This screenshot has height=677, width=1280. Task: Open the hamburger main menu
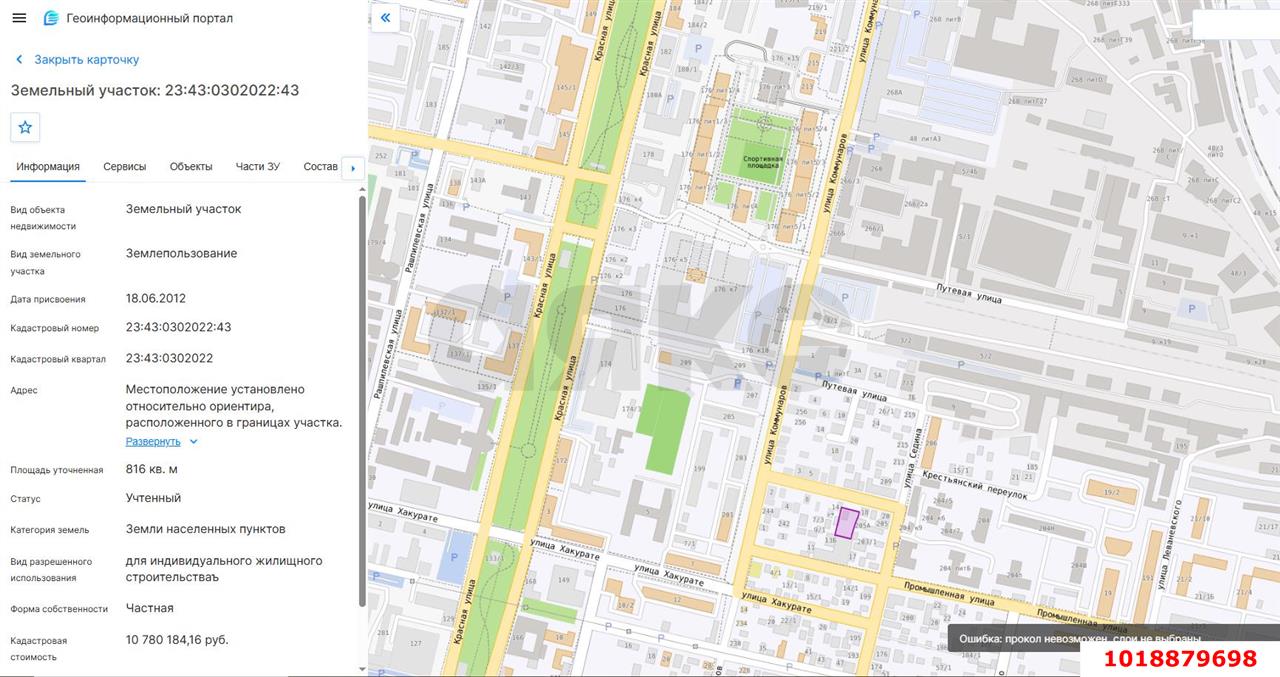19,18
